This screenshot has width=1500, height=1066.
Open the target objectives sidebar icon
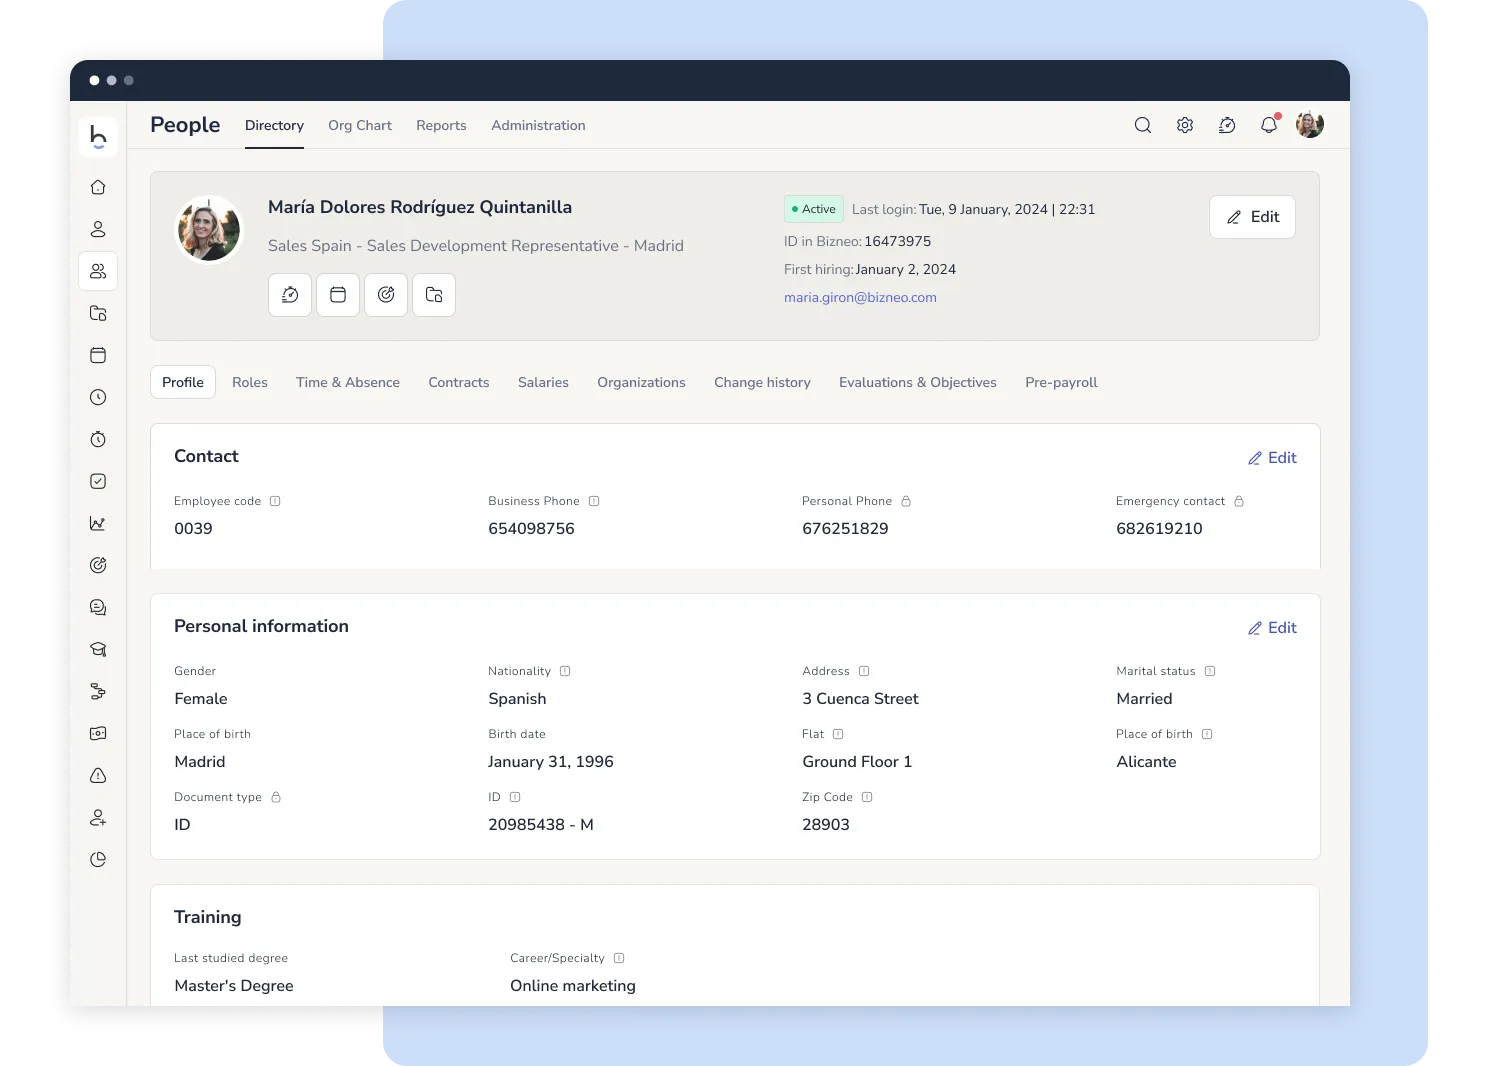pos(98,565)
